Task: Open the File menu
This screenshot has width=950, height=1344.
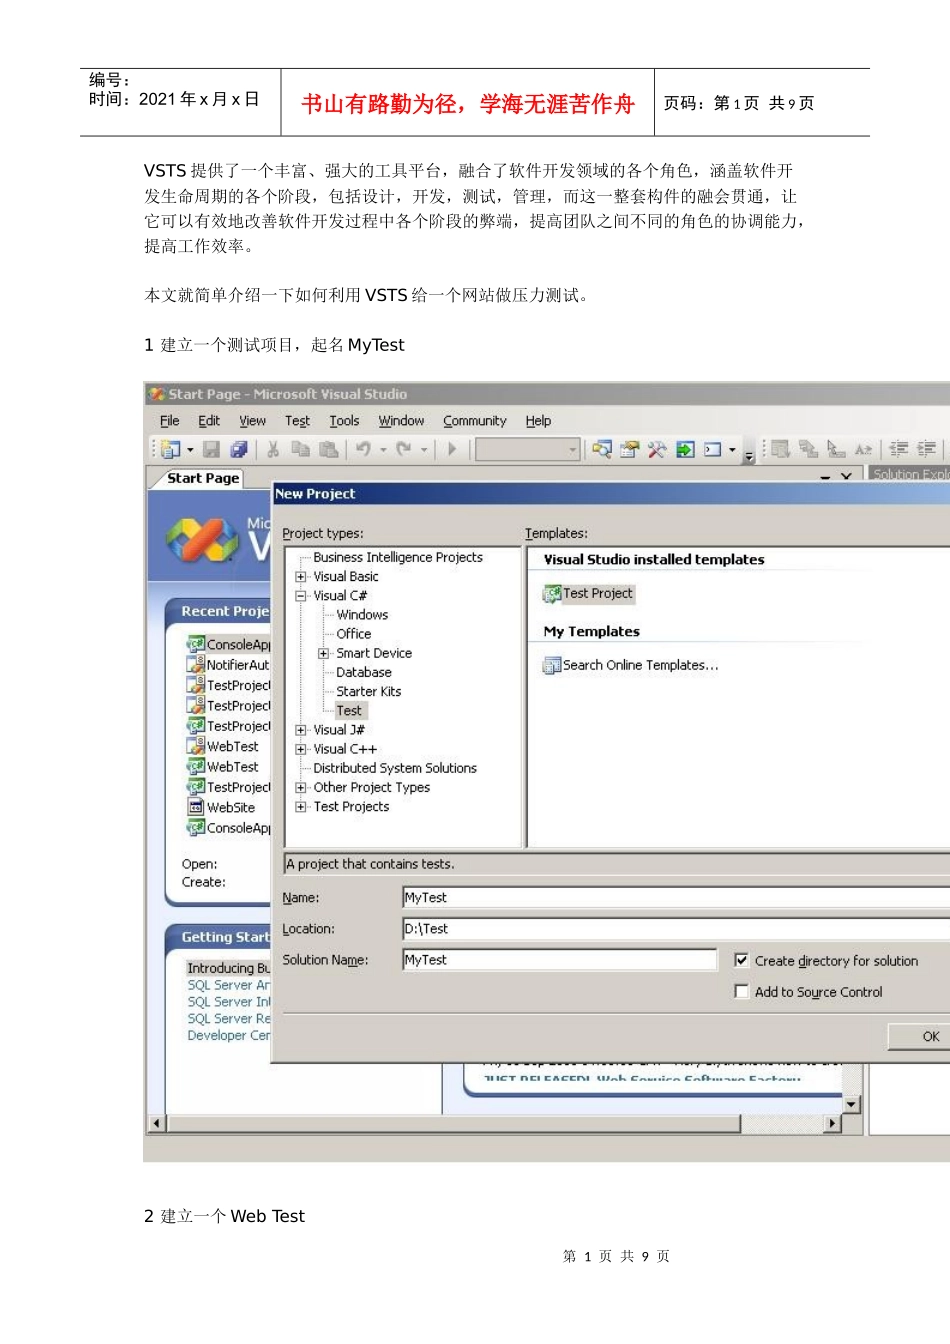Action: pyautogui.click(x=170, y=421)
